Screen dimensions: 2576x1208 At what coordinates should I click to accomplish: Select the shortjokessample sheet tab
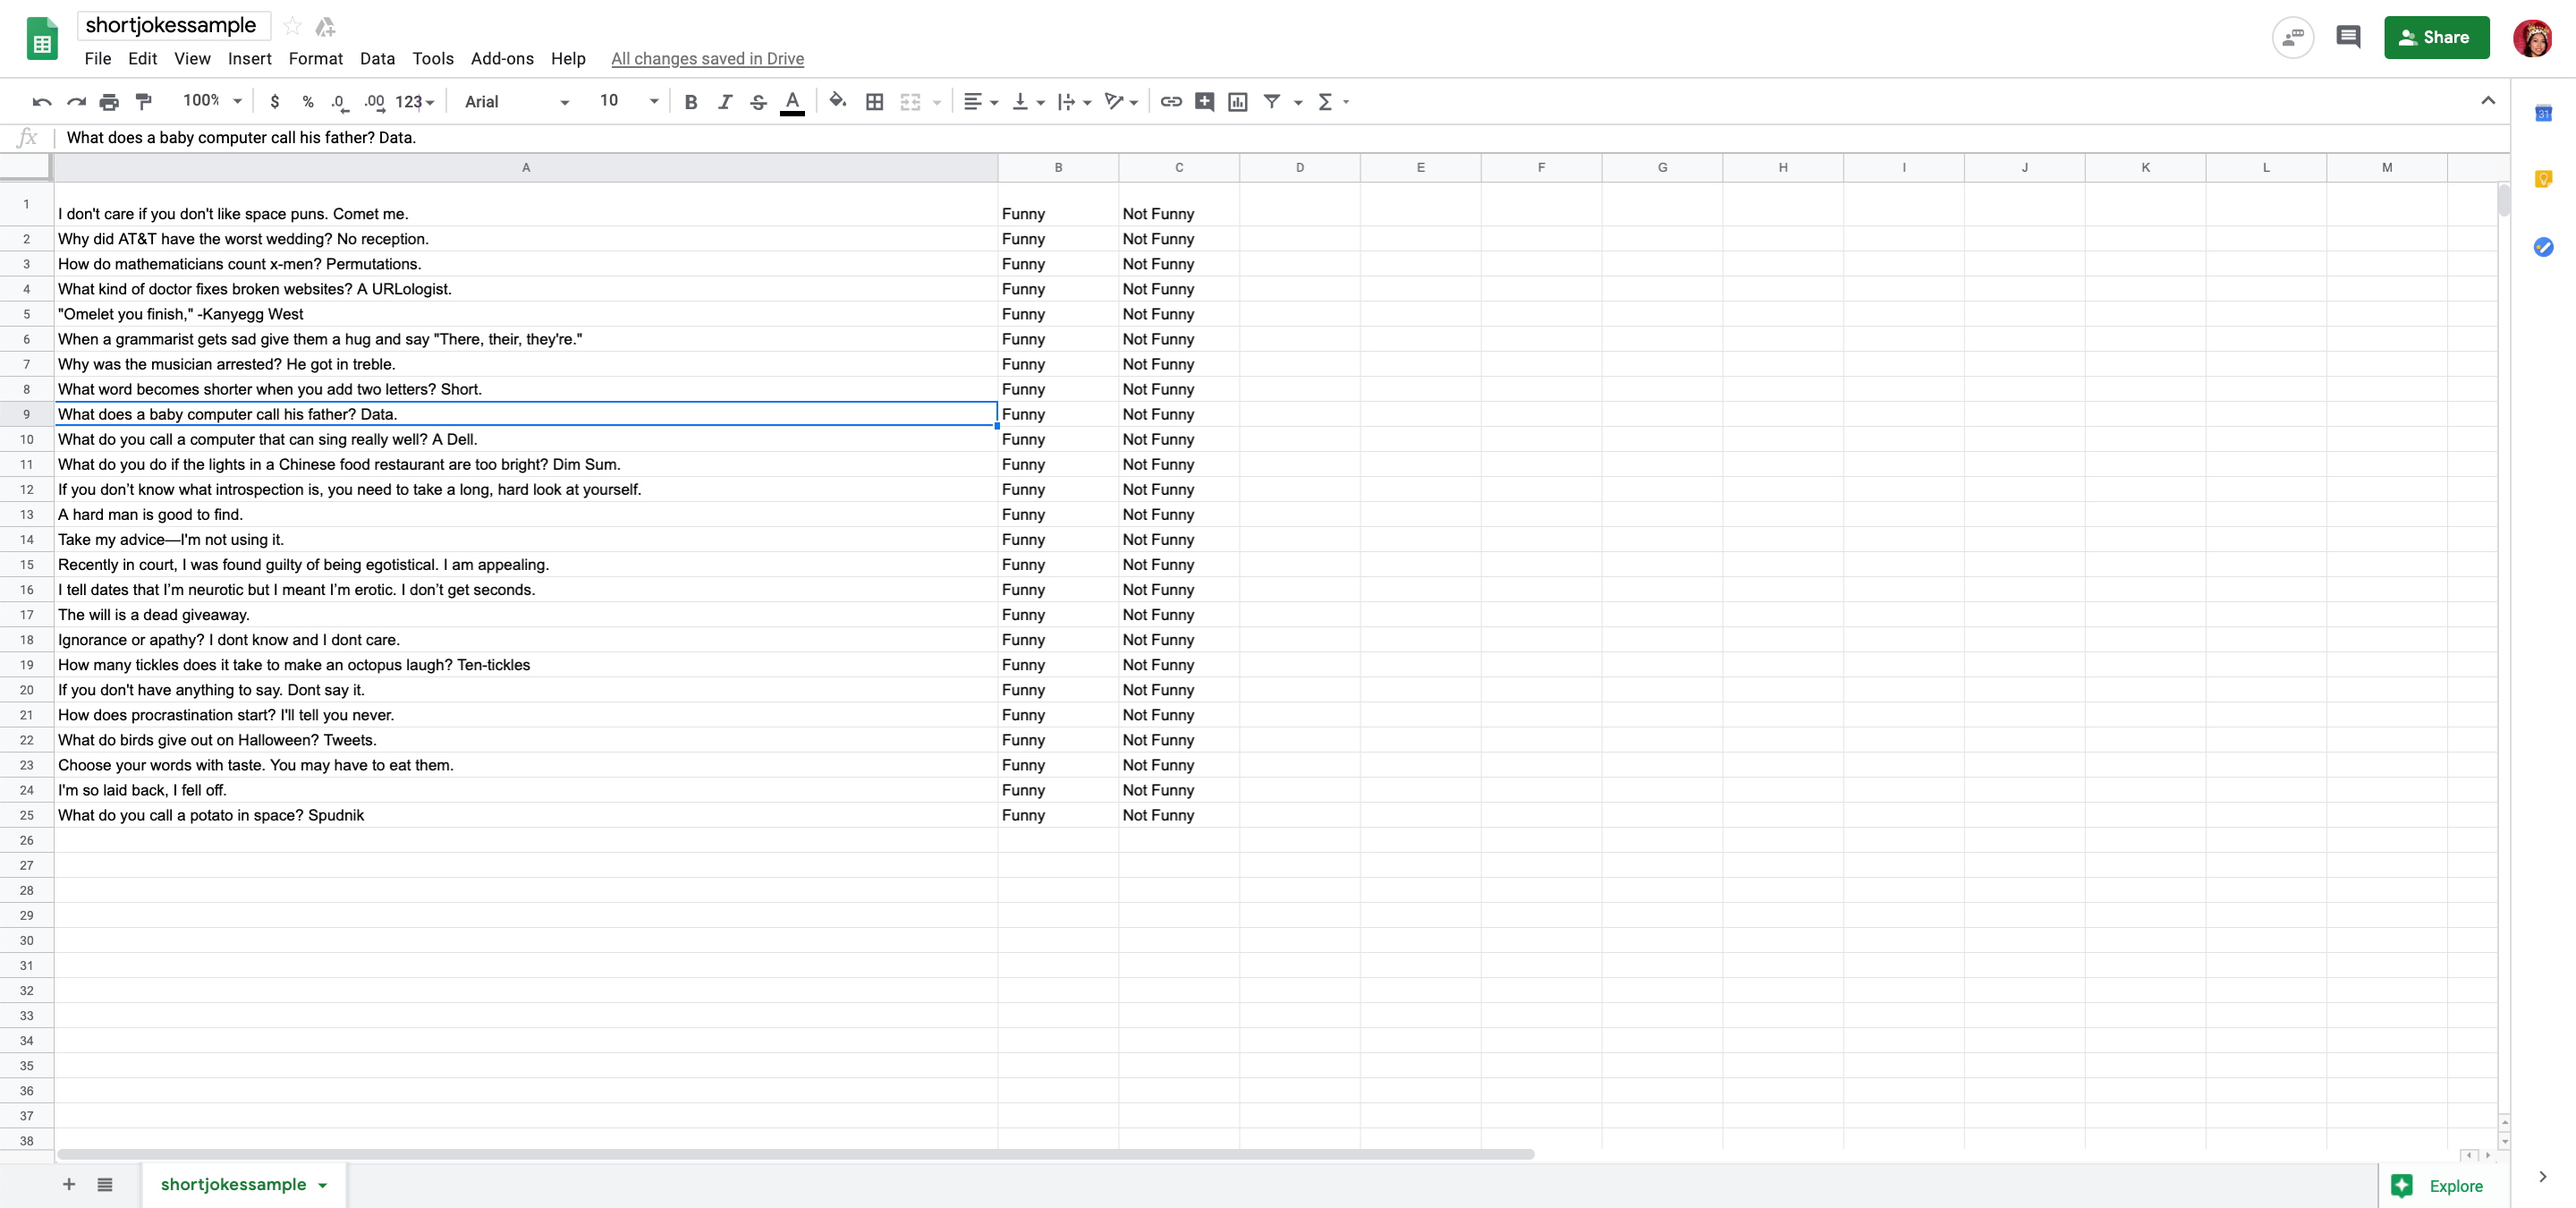tap(233, 1185)
